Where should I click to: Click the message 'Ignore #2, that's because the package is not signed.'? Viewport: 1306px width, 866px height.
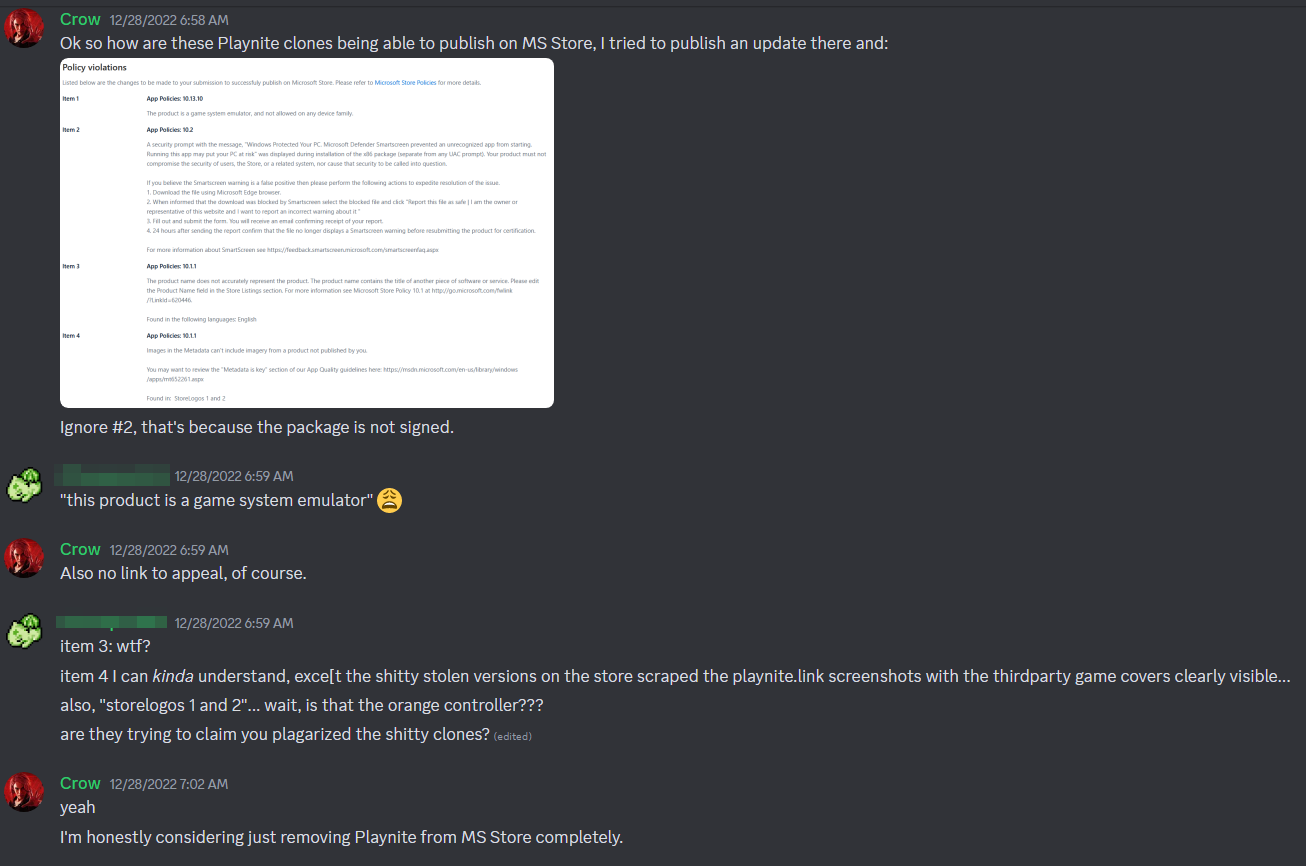coord(257,427)
